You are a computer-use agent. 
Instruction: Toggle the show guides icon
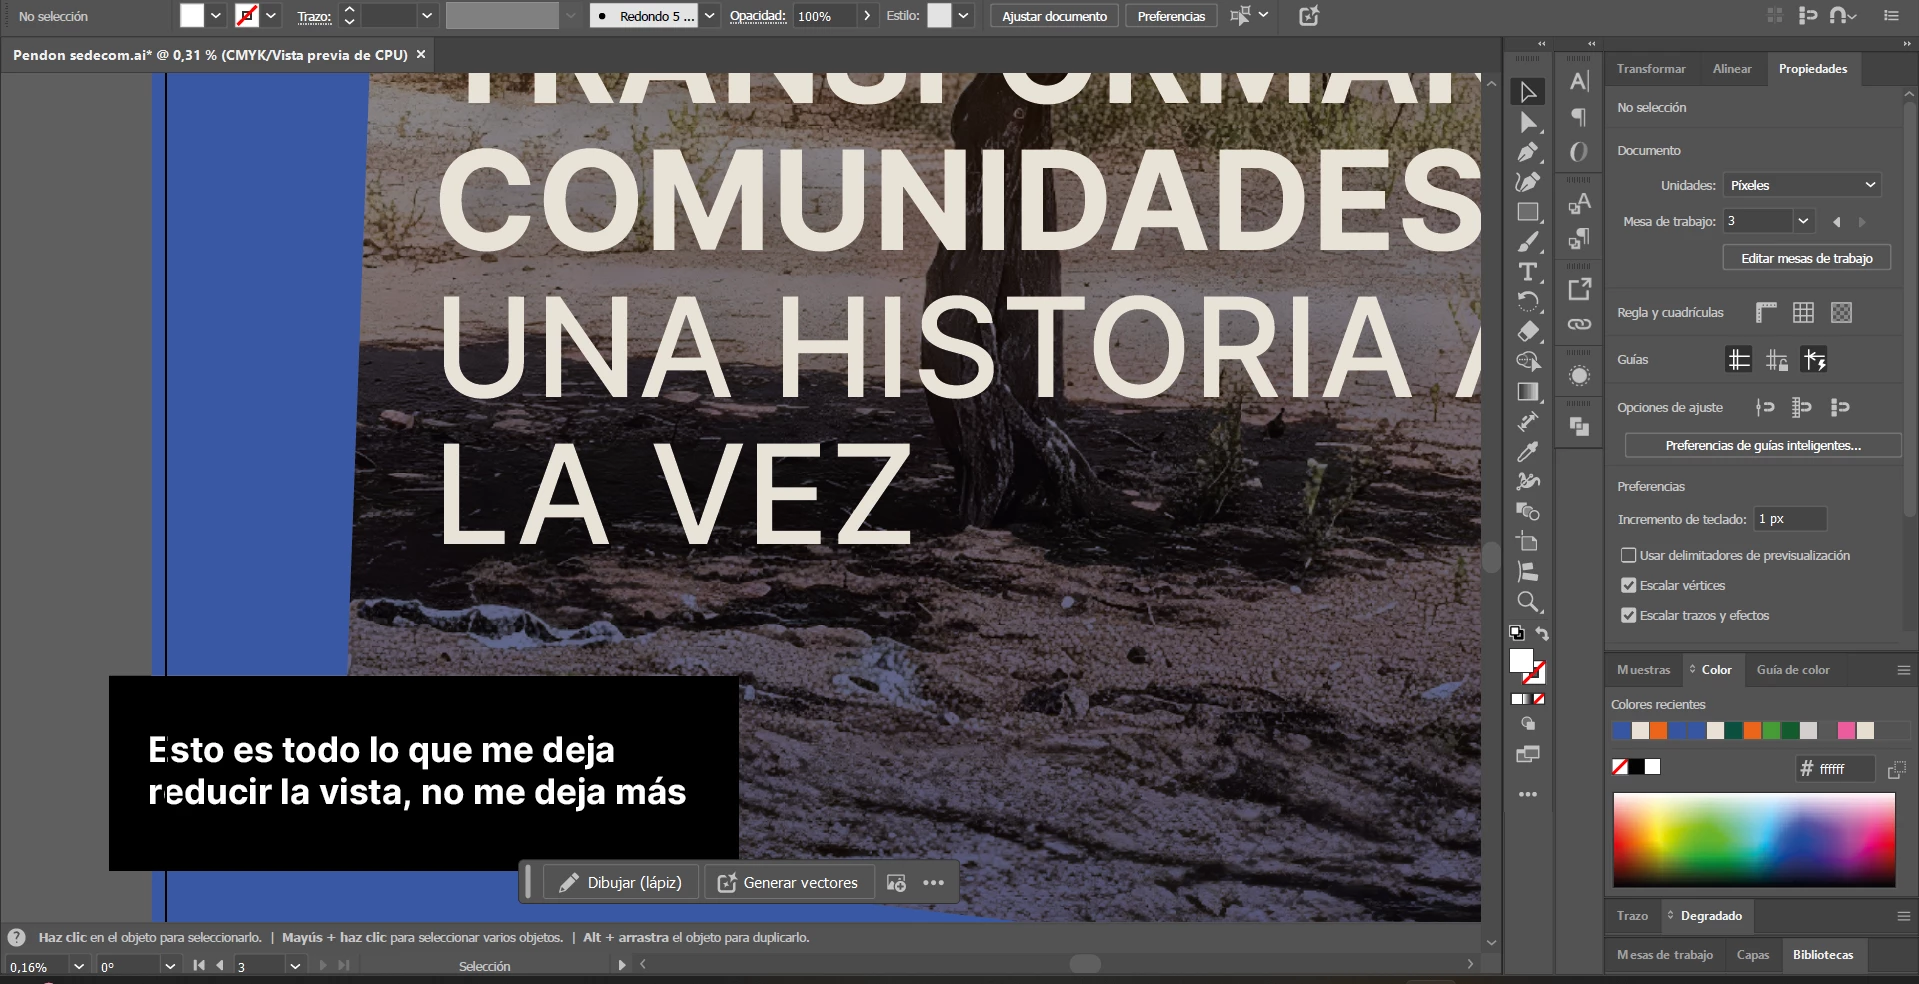point(1739,360)
